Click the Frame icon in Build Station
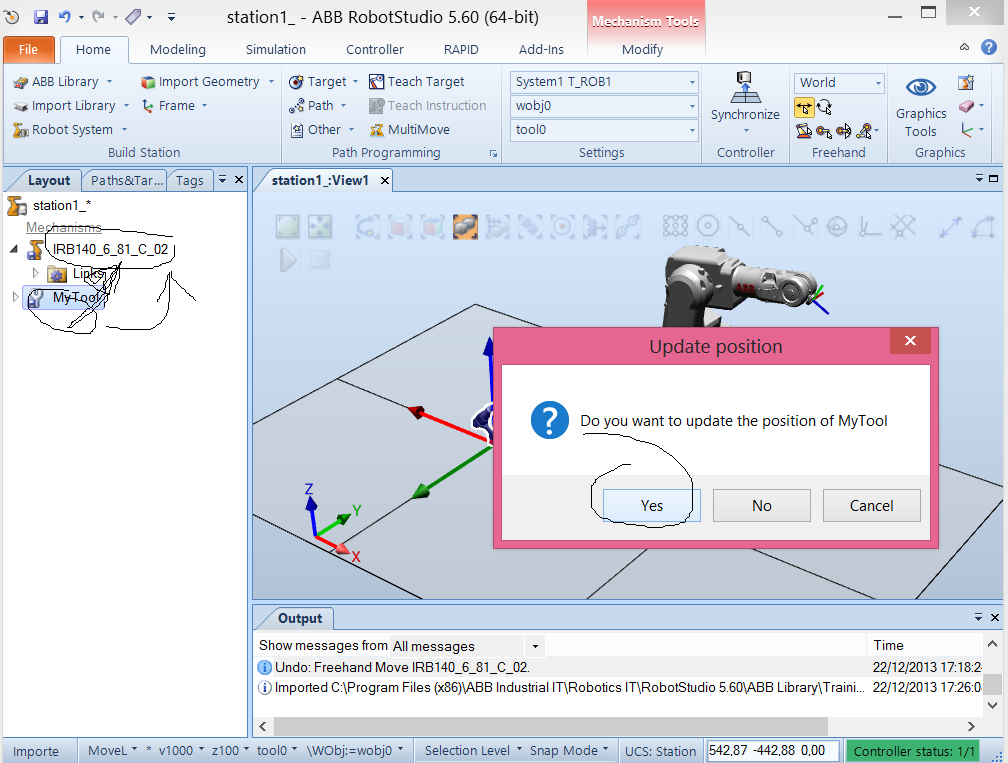 click(x=148, y=105)
